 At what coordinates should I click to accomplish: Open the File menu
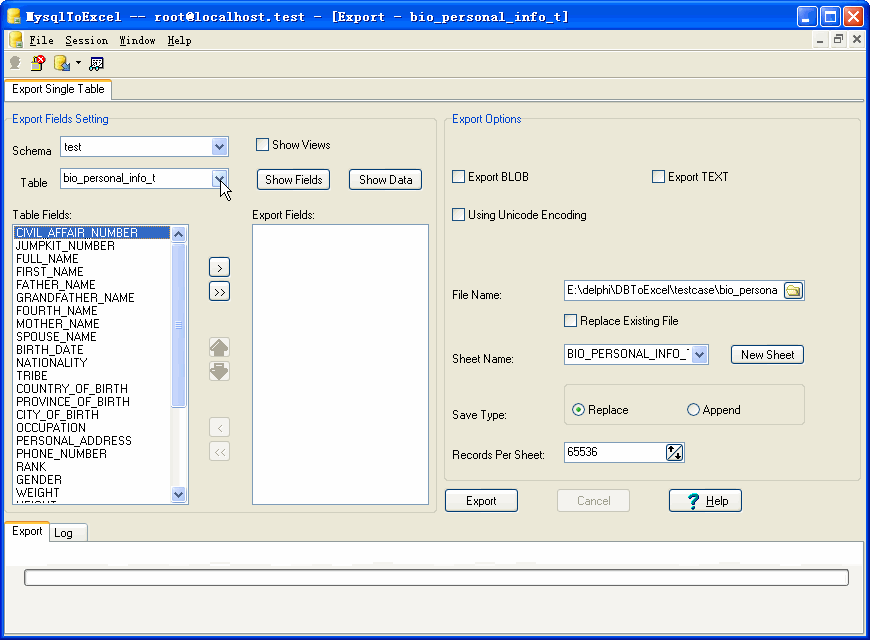pyautogui.click(x=41, y=41)
